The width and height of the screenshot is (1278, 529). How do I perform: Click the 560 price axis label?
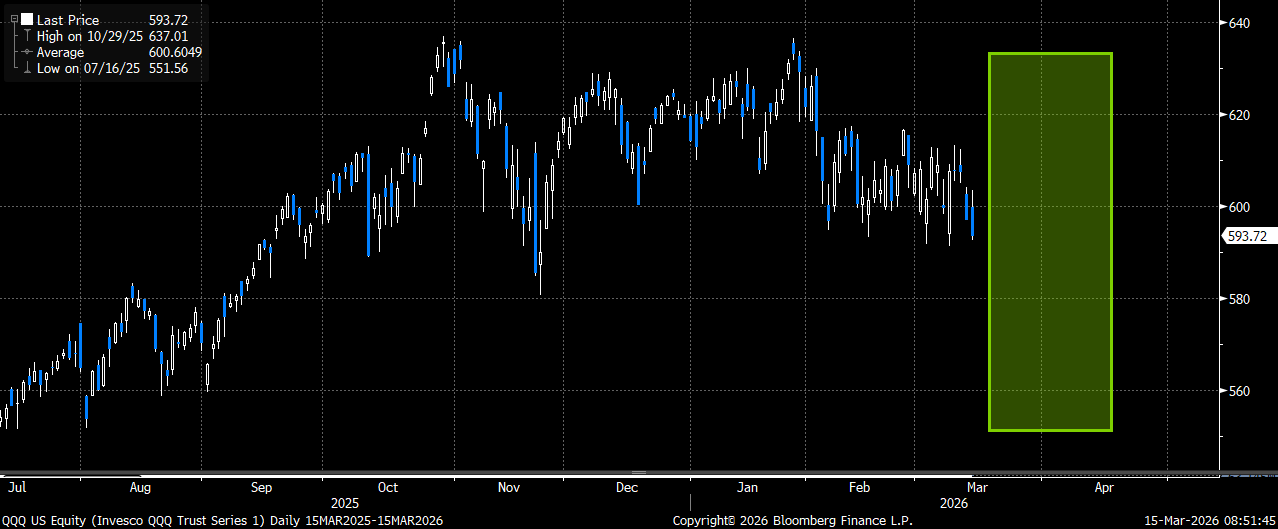click(x=1239, y=391)
